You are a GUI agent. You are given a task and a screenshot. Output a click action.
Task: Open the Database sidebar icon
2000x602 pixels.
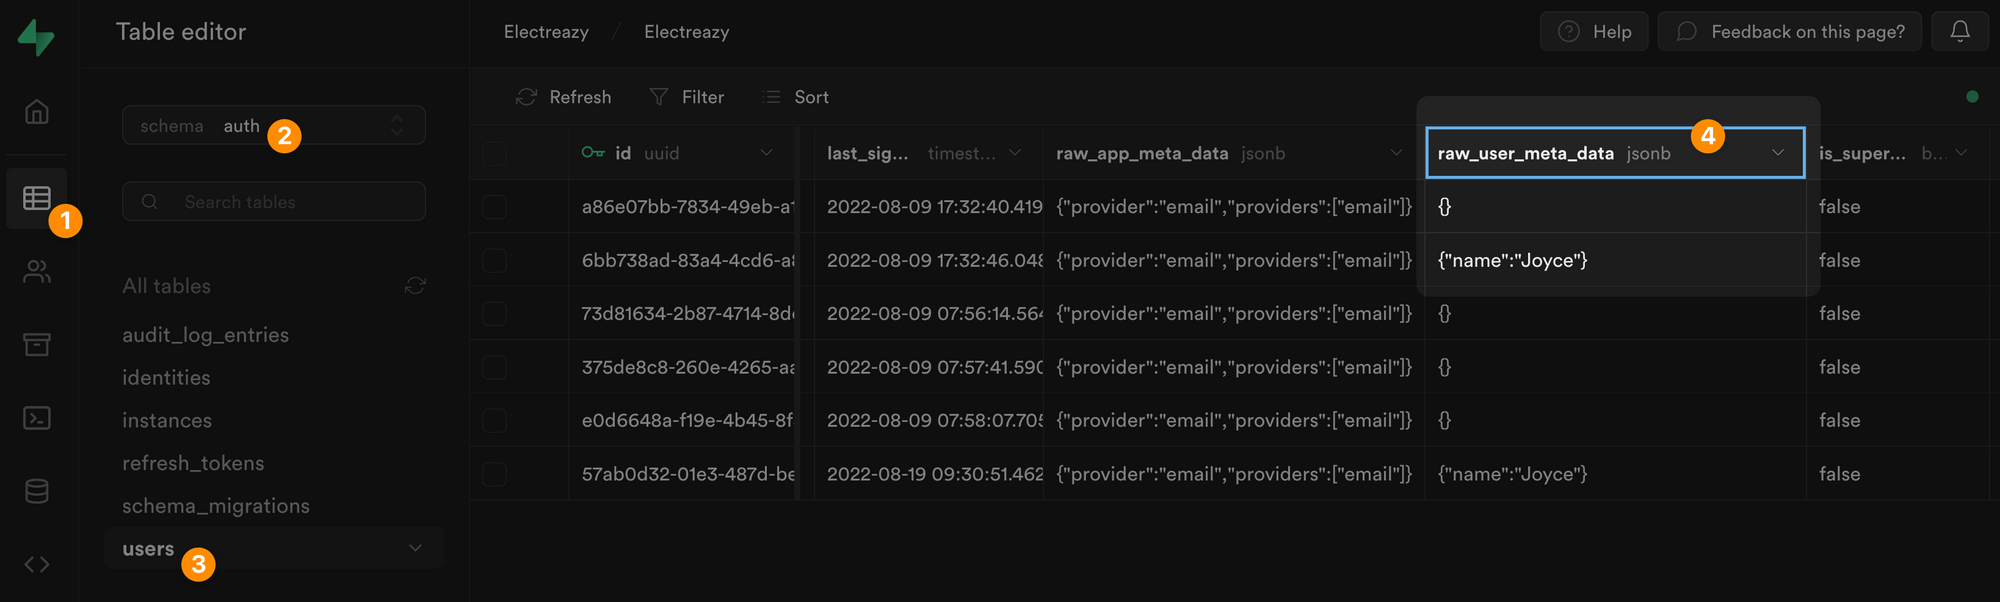tap(36, 490)
